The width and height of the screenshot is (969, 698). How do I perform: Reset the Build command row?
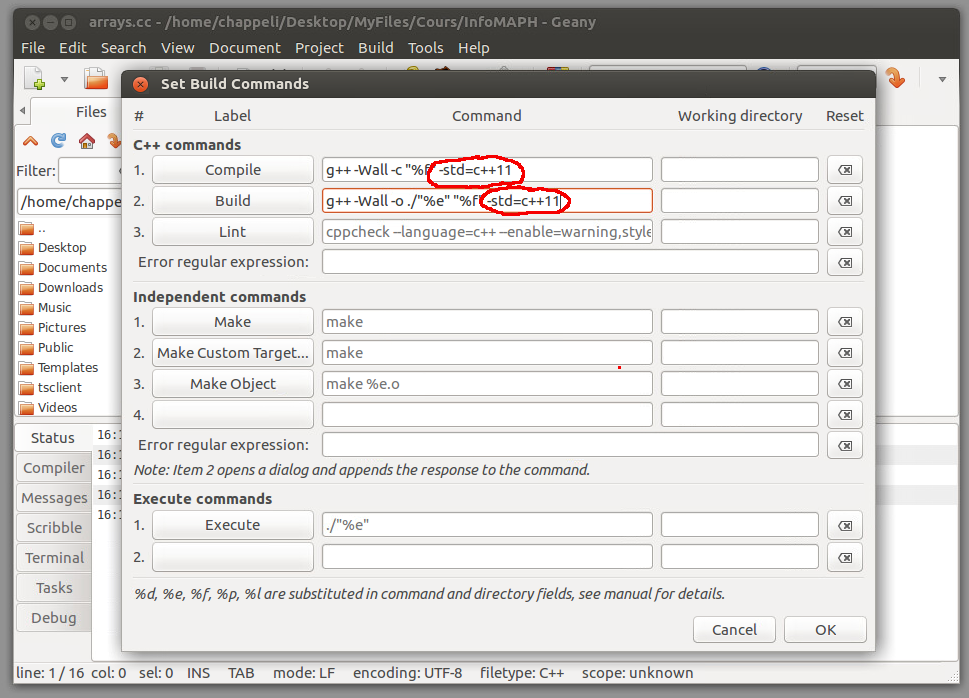[x=844, y=201]
